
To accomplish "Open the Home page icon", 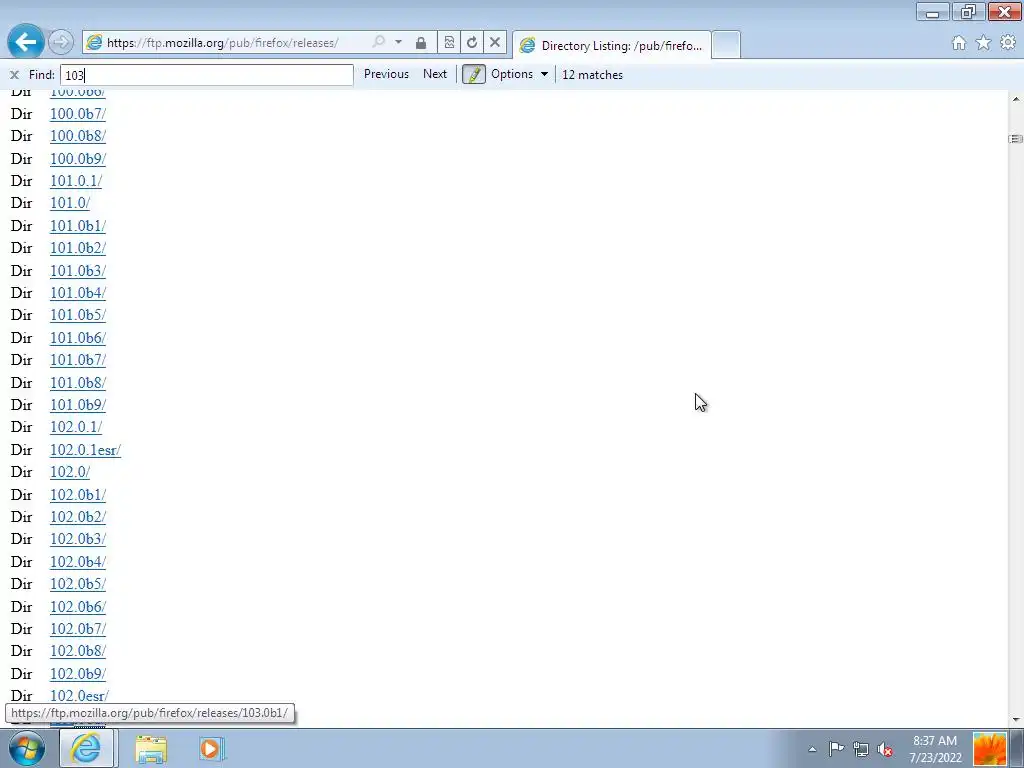I will 959,43.
